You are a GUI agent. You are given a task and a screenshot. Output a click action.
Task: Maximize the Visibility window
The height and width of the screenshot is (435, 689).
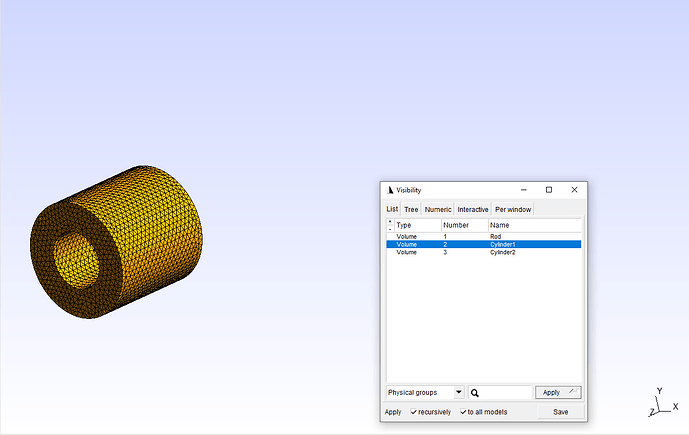(549, 190)
